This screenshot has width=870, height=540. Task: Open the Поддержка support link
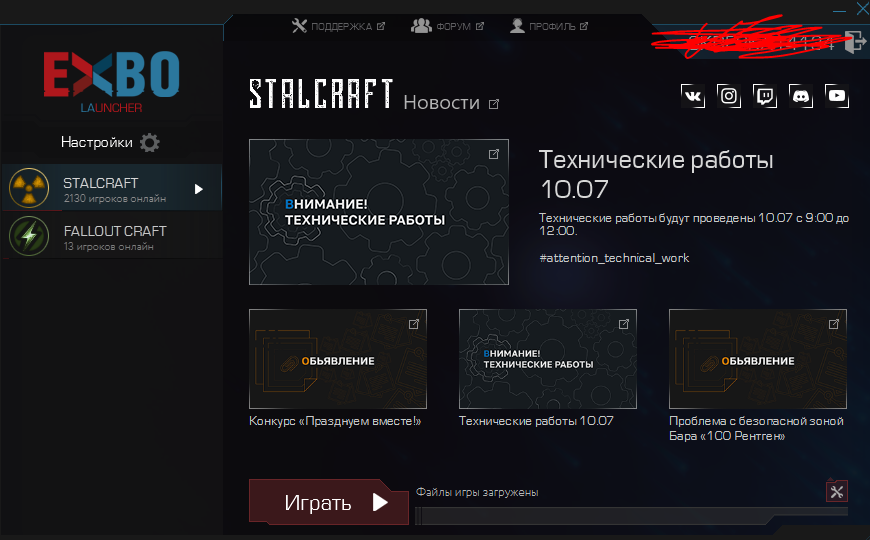[341, 26]
